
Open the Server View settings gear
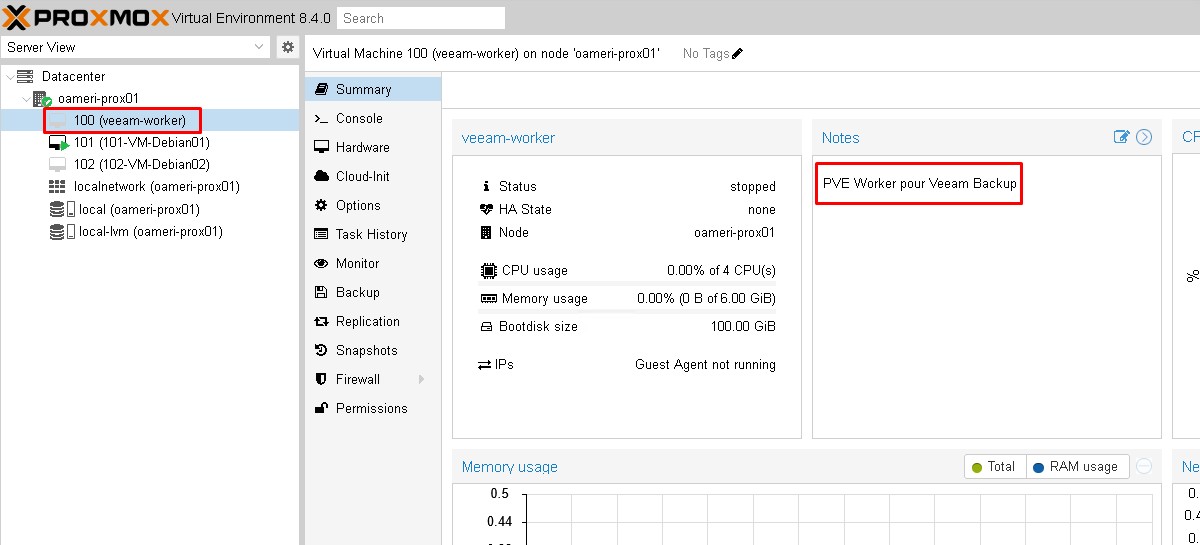[x=287, y=47]
